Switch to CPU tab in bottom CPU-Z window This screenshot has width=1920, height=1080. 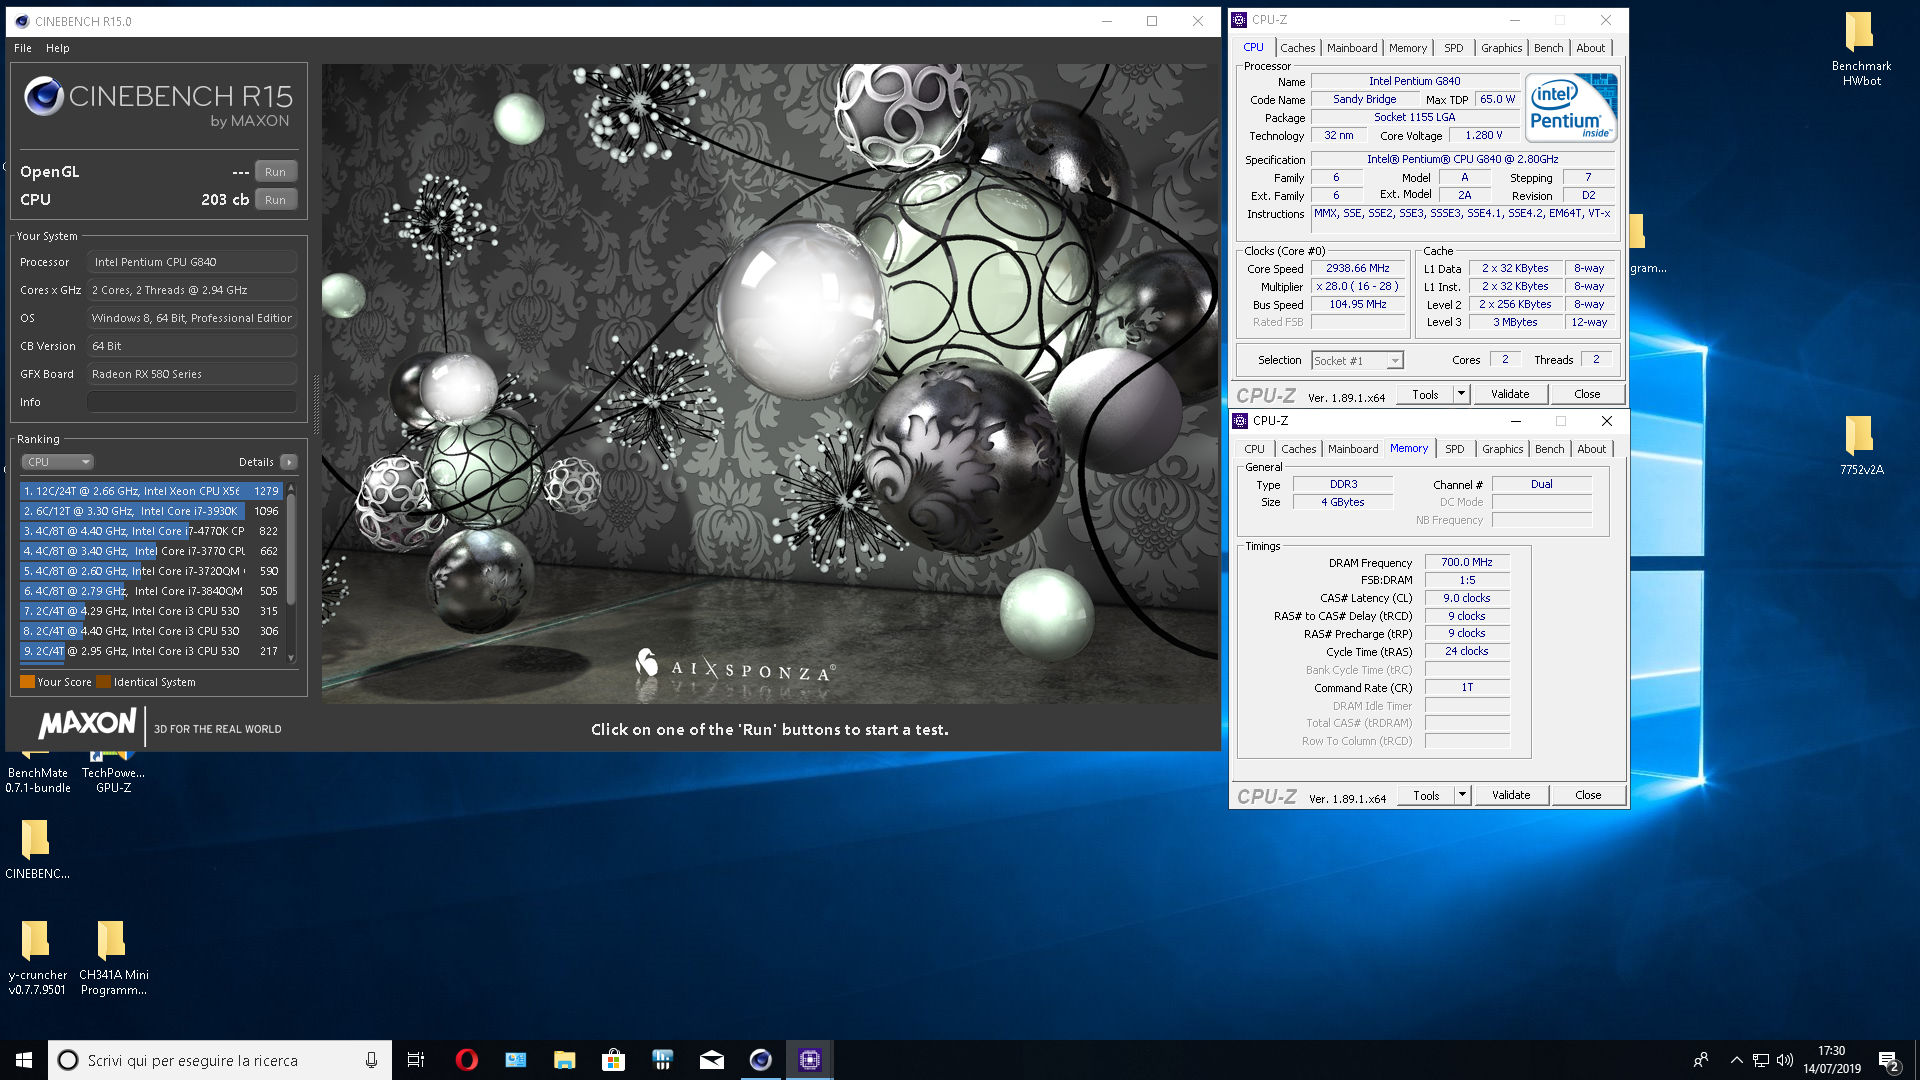[x=1254, y=449]
